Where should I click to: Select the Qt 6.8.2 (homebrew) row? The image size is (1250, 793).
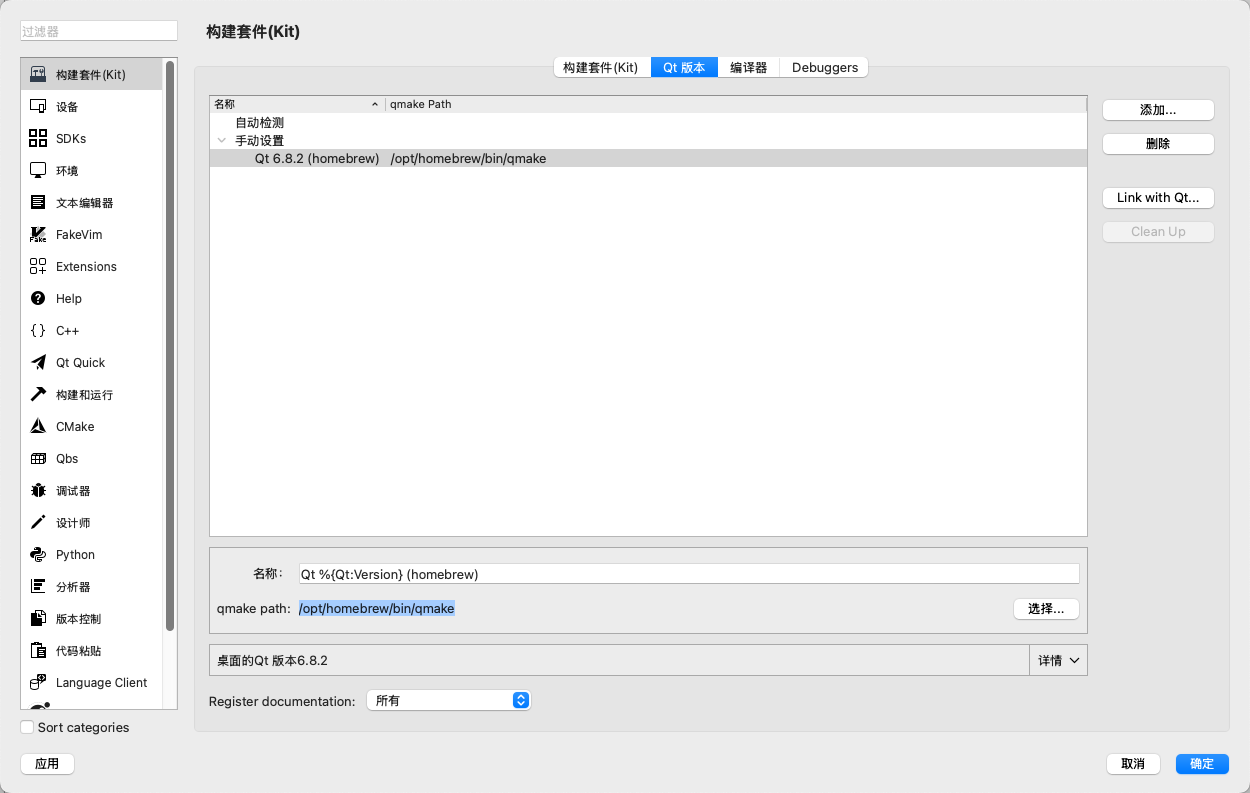click(x=648, y=158)
